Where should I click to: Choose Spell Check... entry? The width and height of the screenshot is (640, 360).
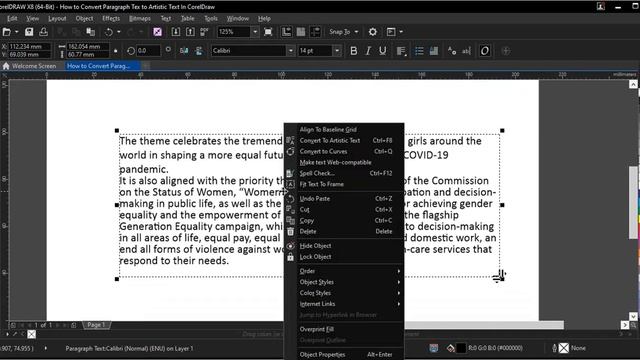[344, 173]
